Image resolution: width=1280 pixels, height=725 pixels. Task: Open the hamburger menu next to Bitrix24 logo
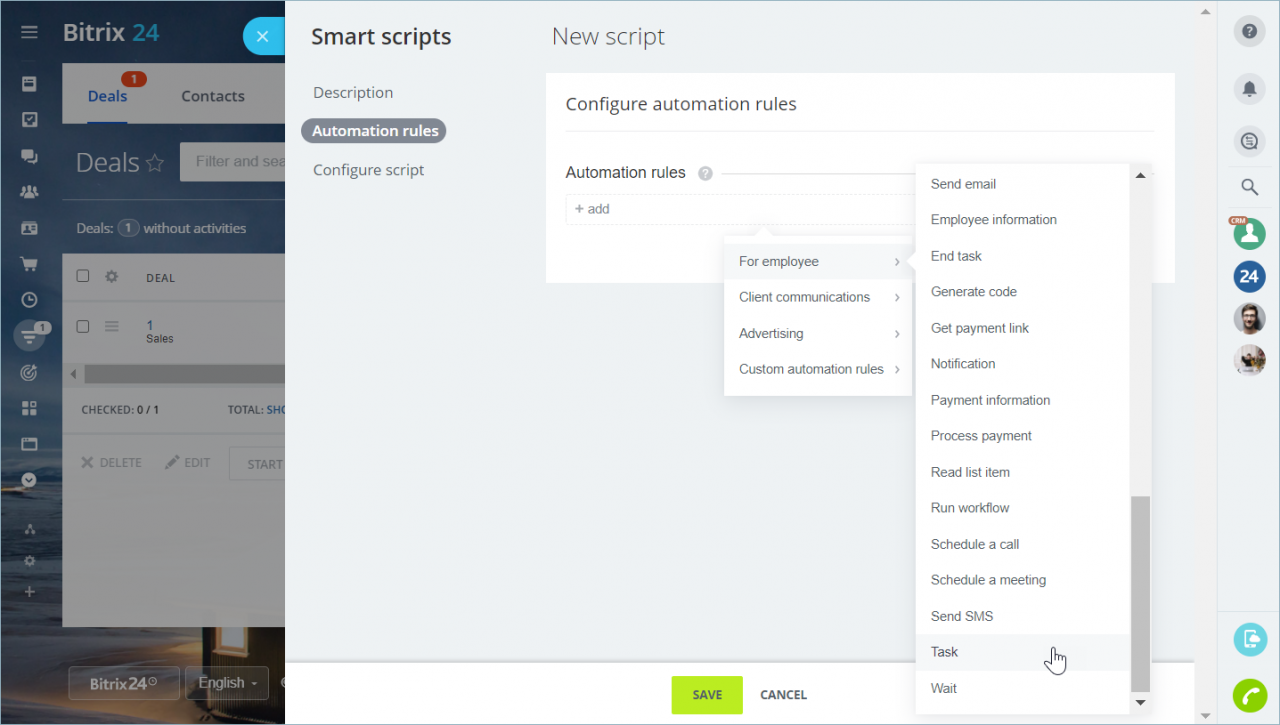pyautogui.click(x=29, y=32)
